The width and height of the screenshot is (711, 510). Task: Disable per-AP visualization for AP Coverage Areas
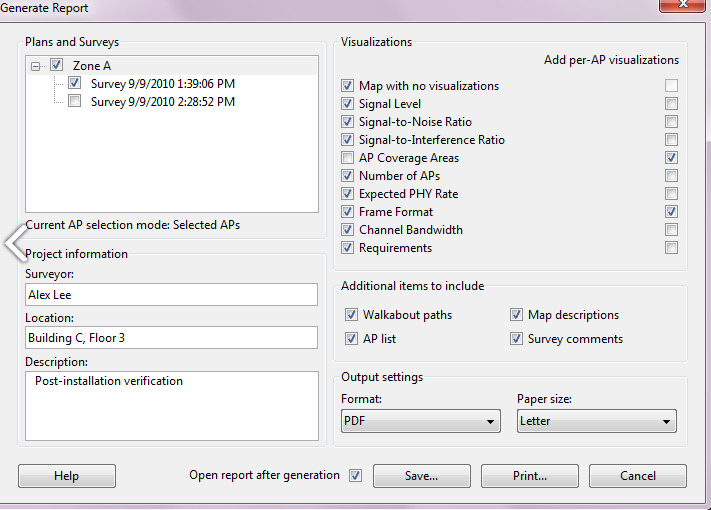[x=672, y=157]
